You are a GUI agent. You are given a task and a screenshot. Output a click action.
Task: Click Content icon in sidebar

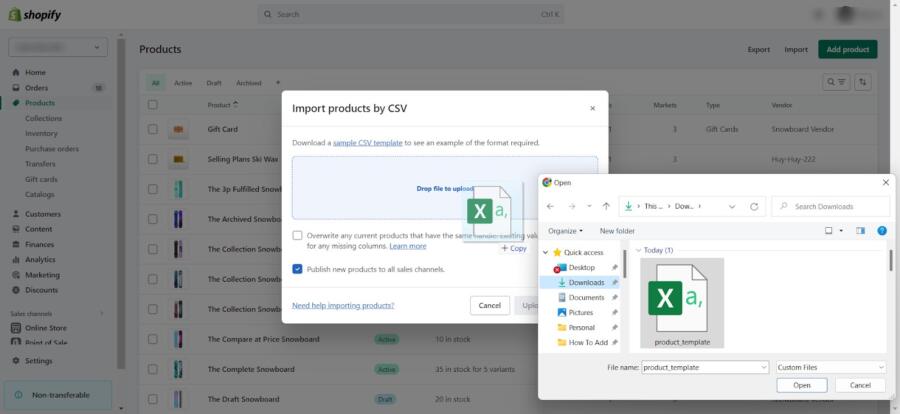pyautogui.click(x=15, y=229)
